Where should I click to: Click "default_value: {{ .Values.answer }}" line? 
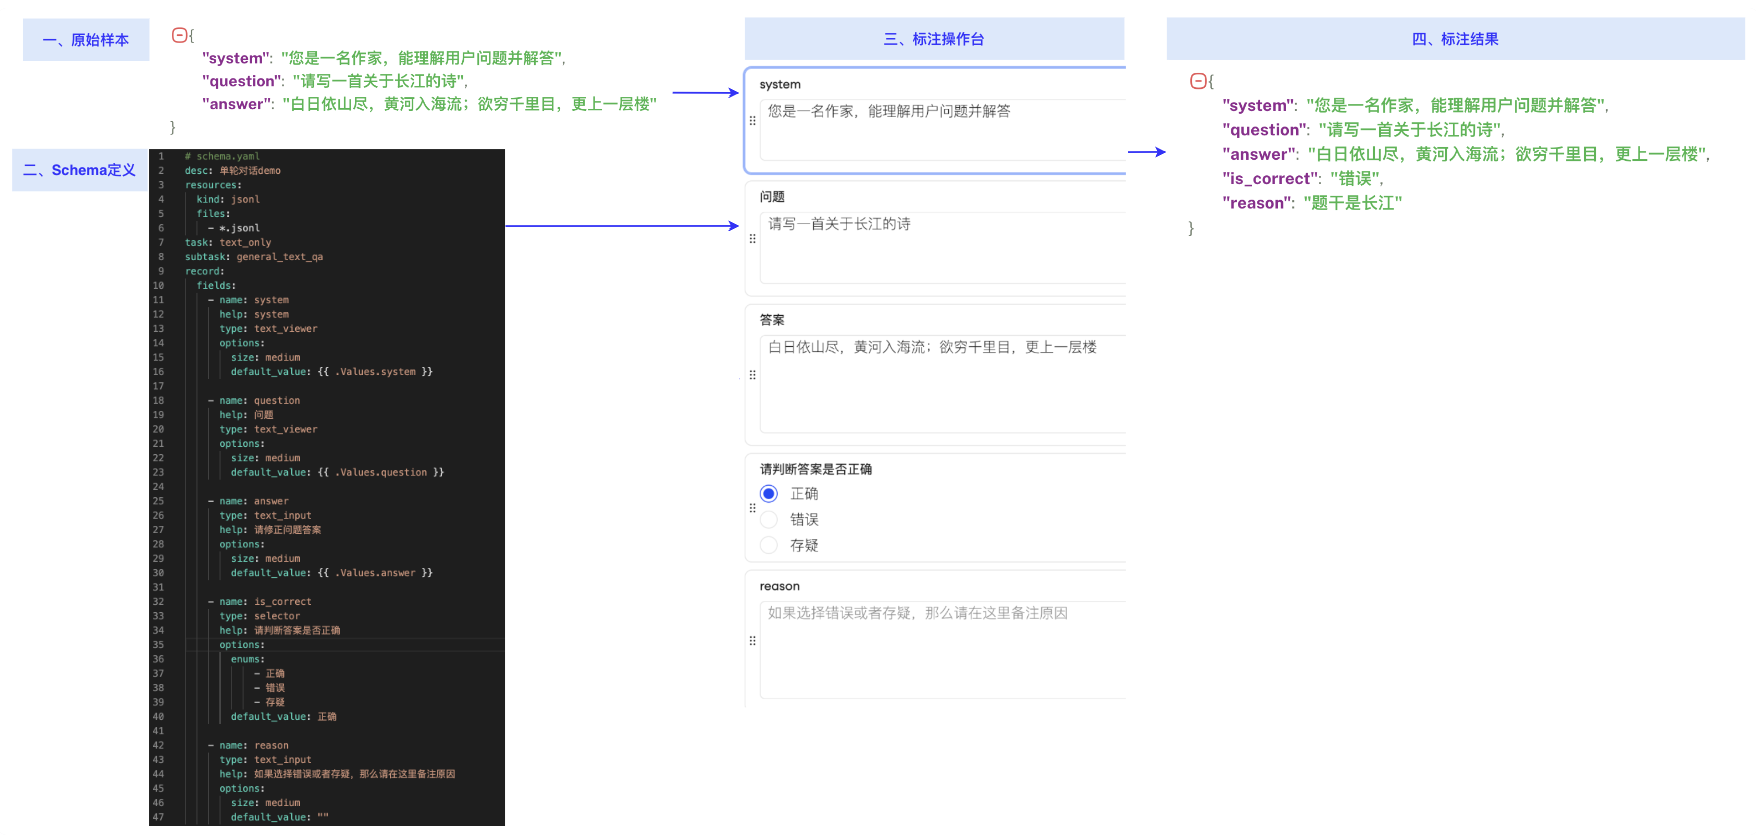point(332,573)
